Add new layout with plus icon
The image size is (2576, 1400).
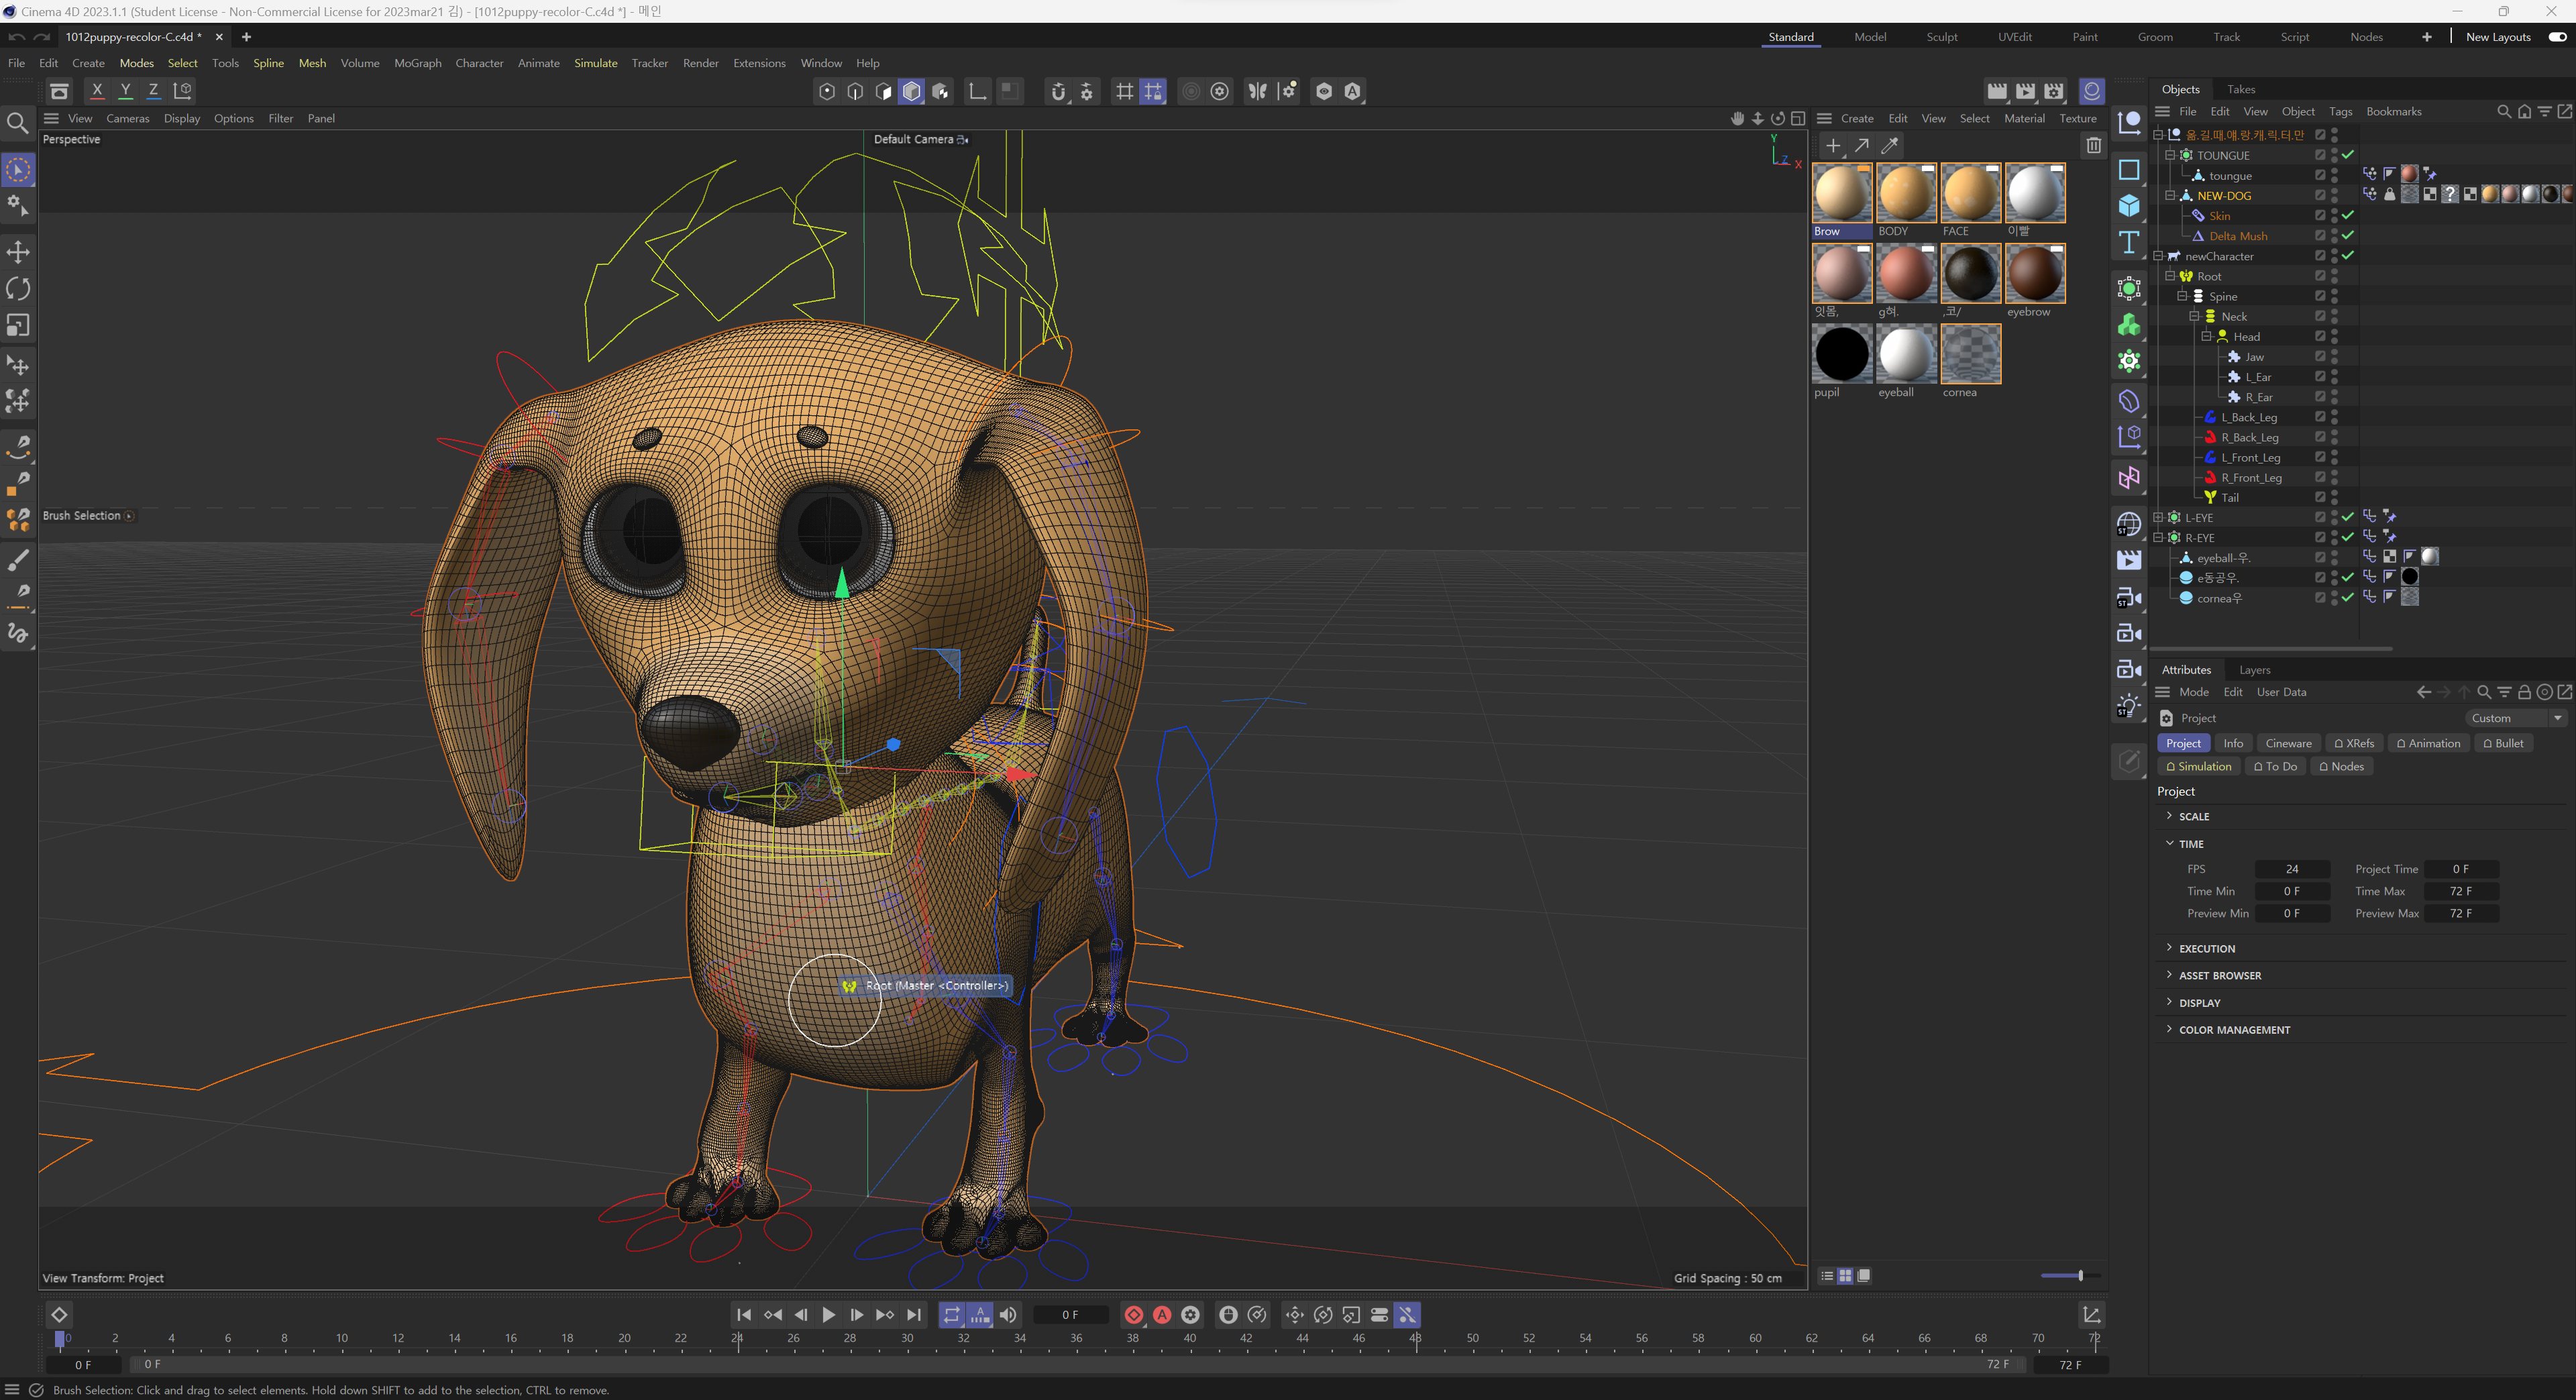point(2427,37)
